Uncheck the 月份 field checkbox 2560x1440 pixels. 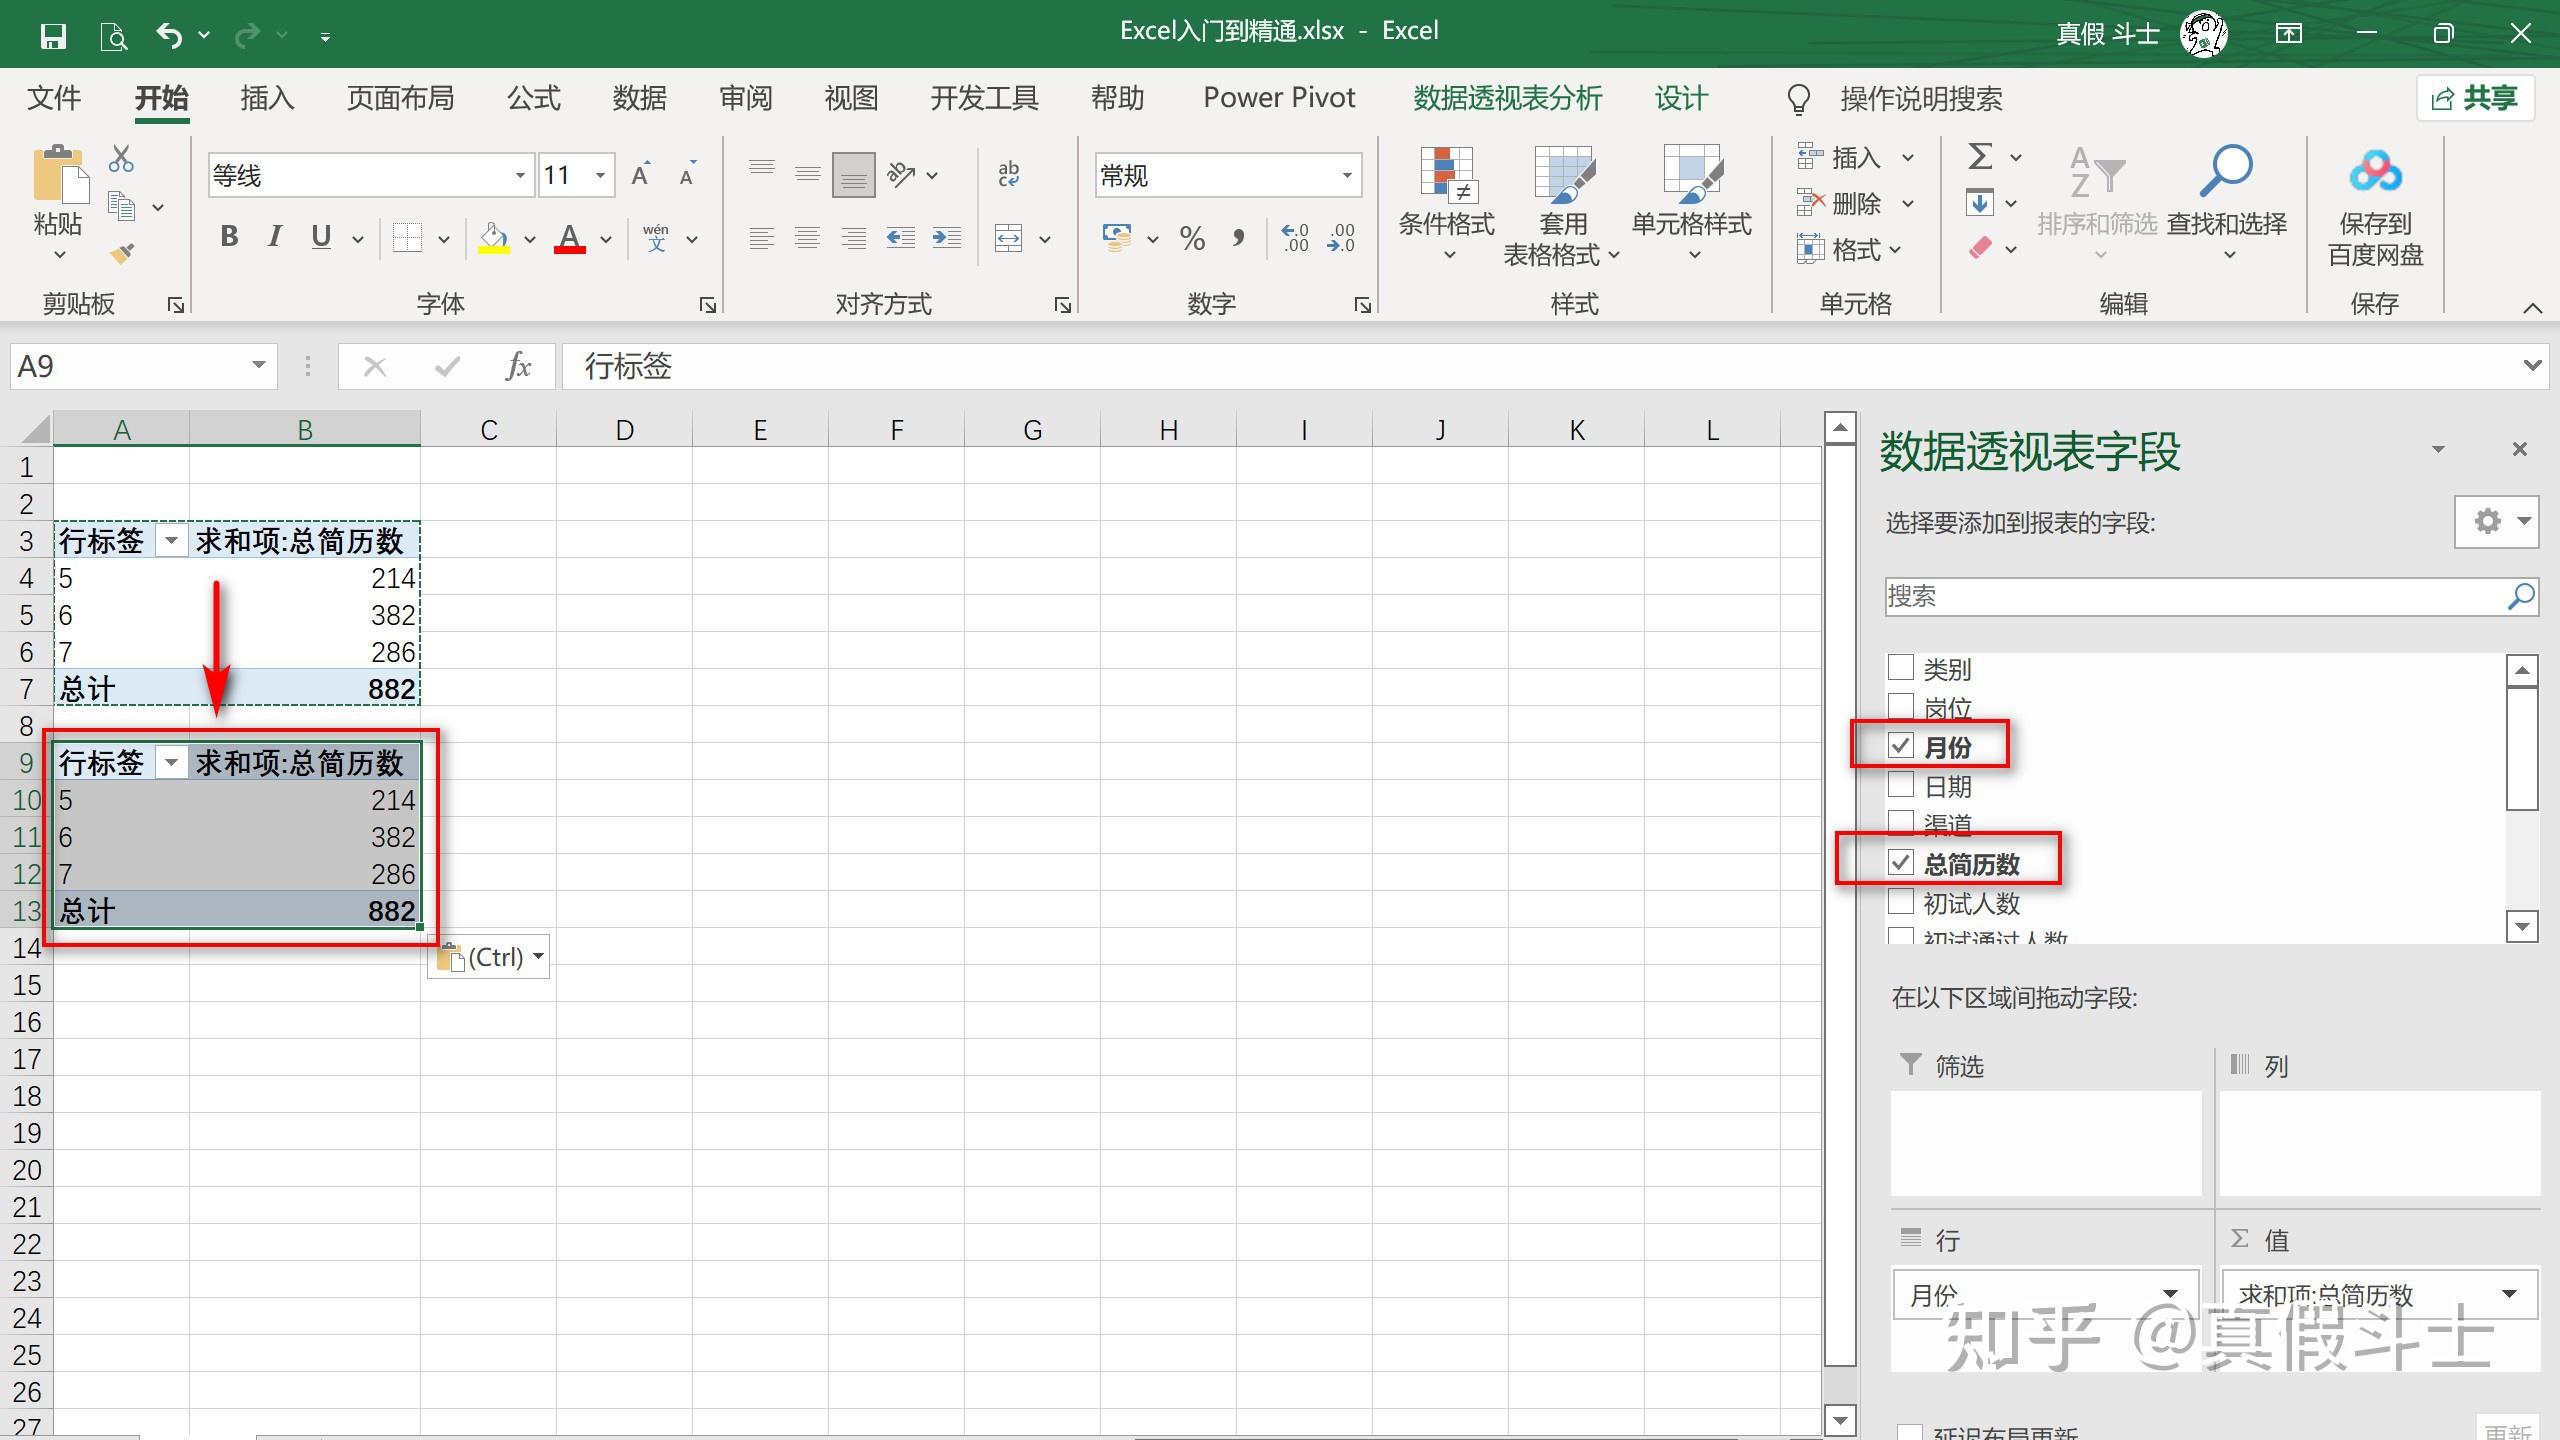pos(1900,746)
